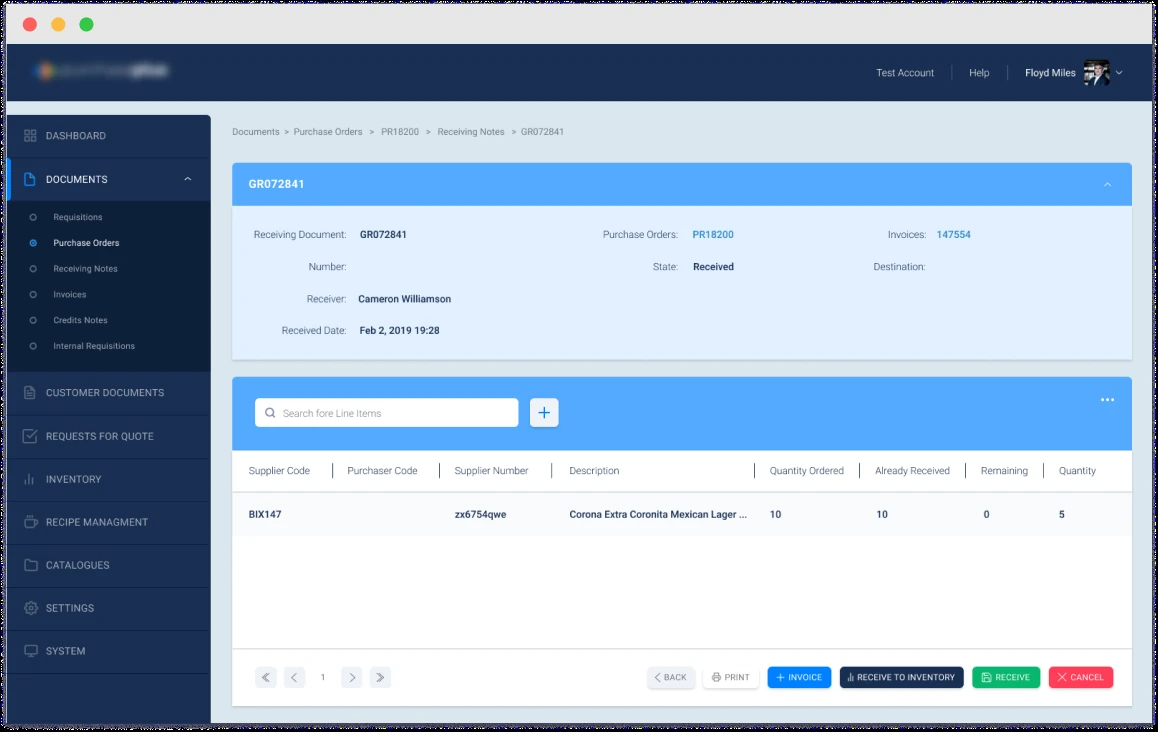
Task: Click the Receive to Inventory button
Action: tap(901, 677)
